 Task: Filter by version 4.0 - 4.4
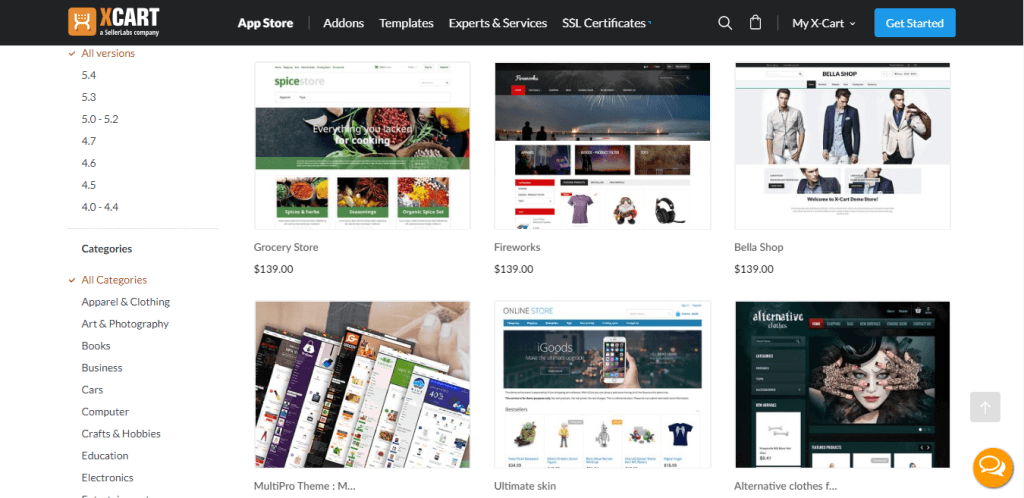pos(100,207)
